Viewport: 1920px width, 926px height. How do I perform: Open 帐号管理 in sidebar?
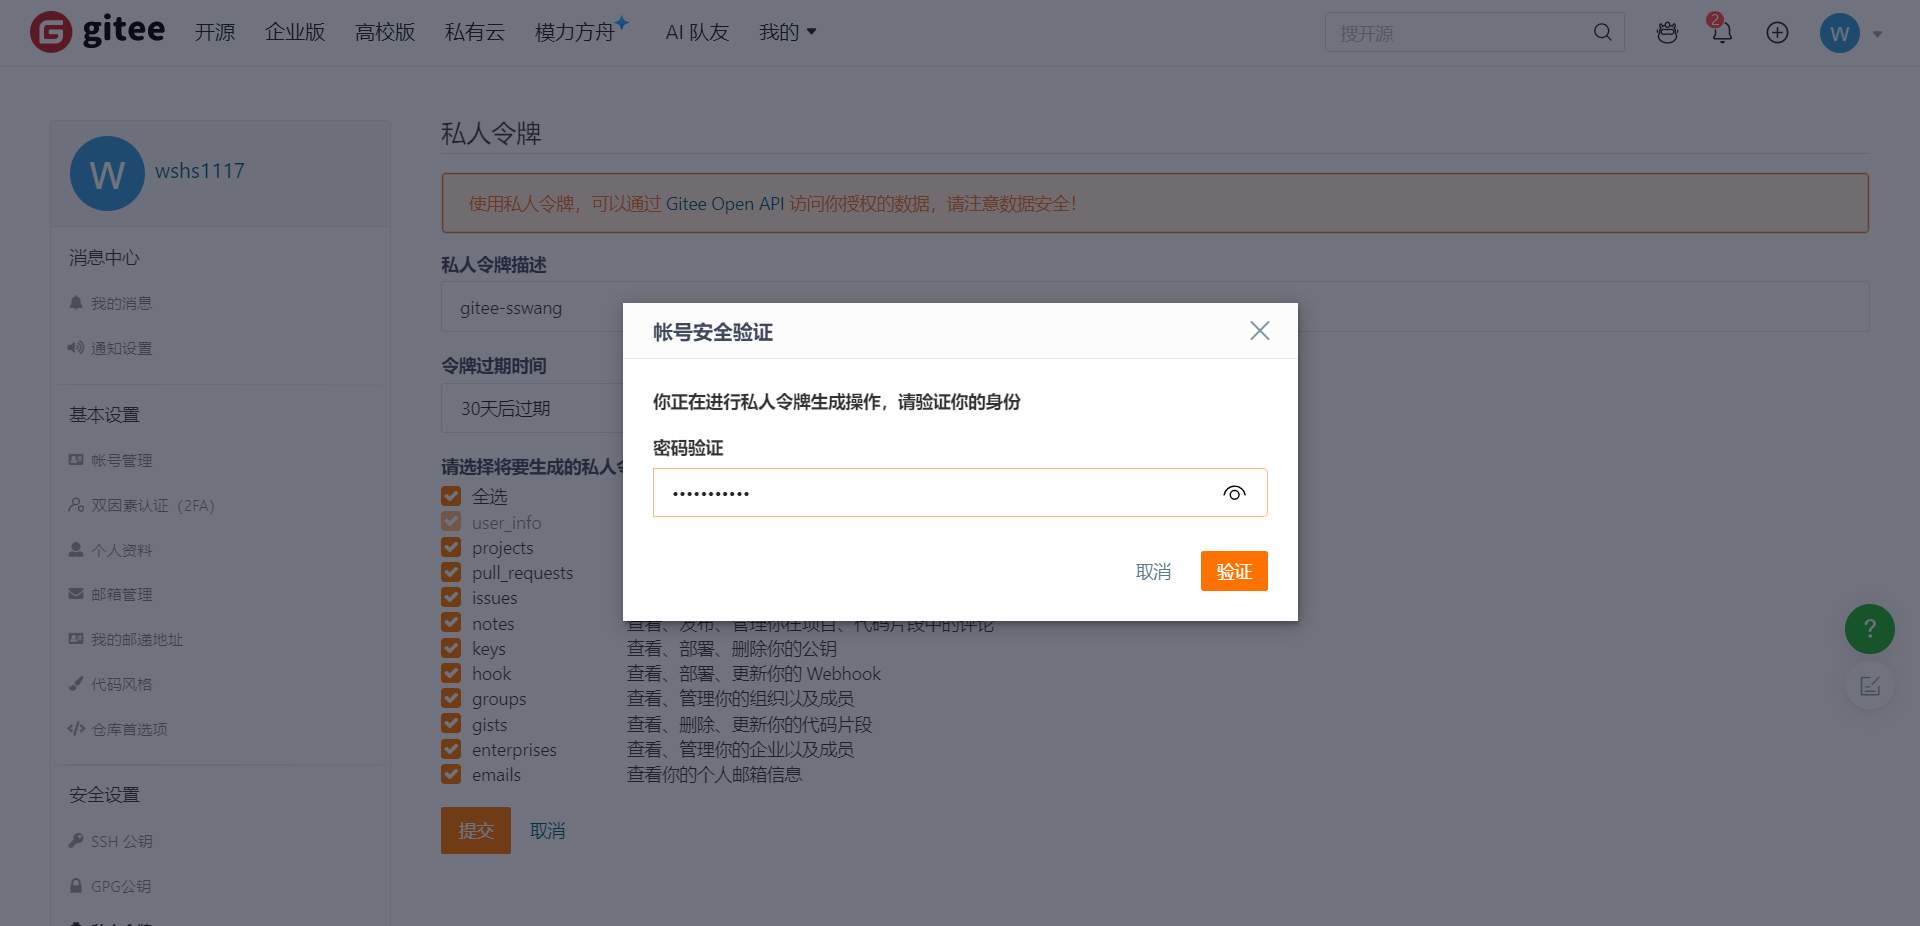(110, 460)
